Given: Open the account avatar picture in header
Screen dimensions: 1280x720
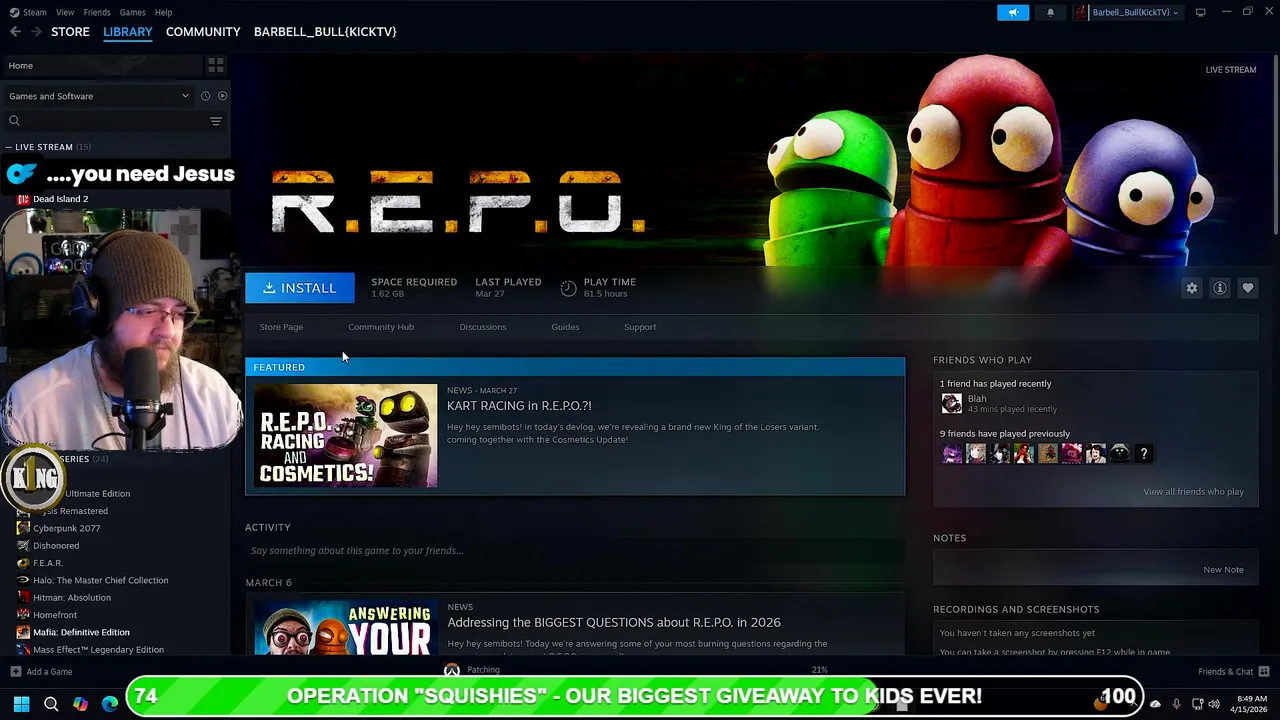Looking at the screenshot, I should pos(1081,12).
